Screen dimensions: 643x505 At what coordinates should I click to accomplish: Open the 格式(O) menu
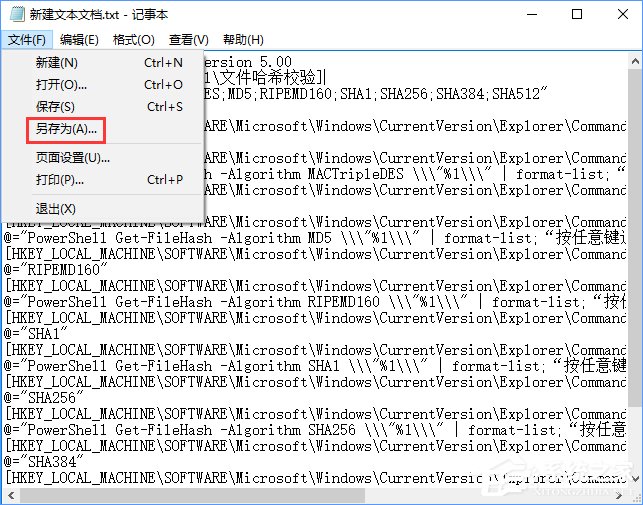click(134, 40)
